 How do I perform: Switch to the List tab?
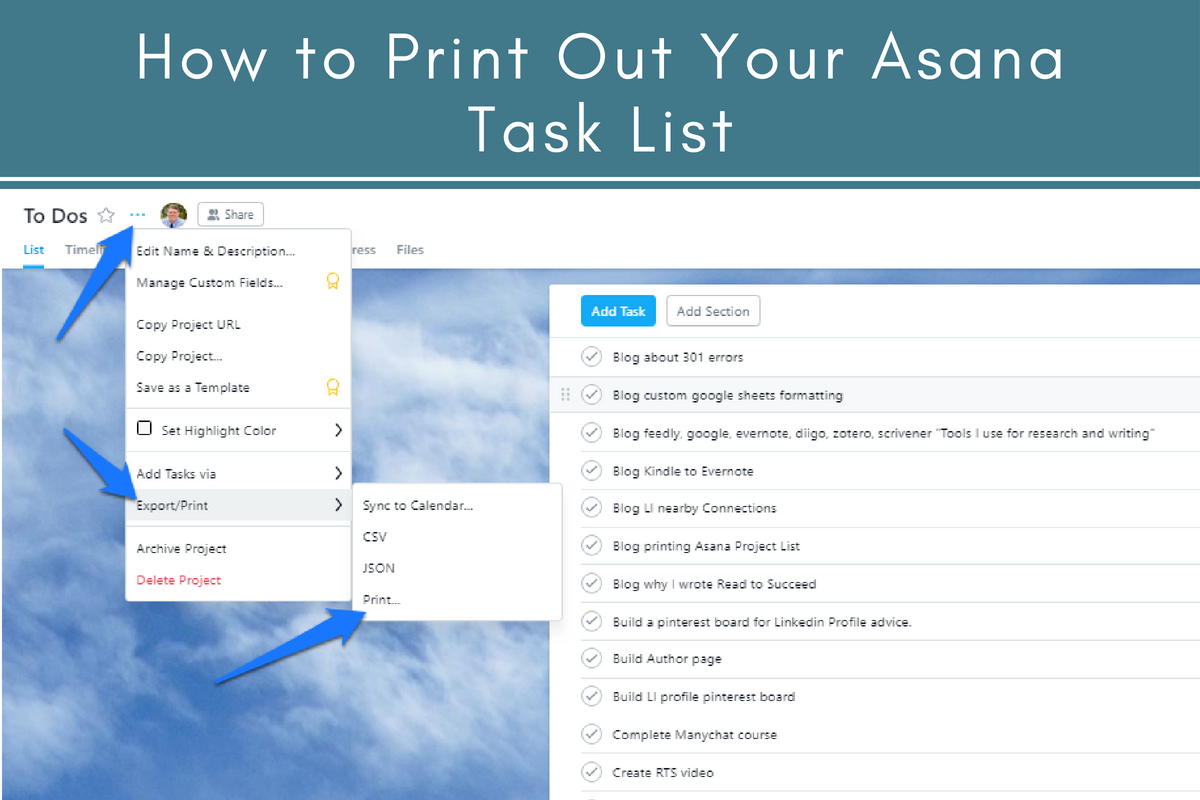point(34,250)
